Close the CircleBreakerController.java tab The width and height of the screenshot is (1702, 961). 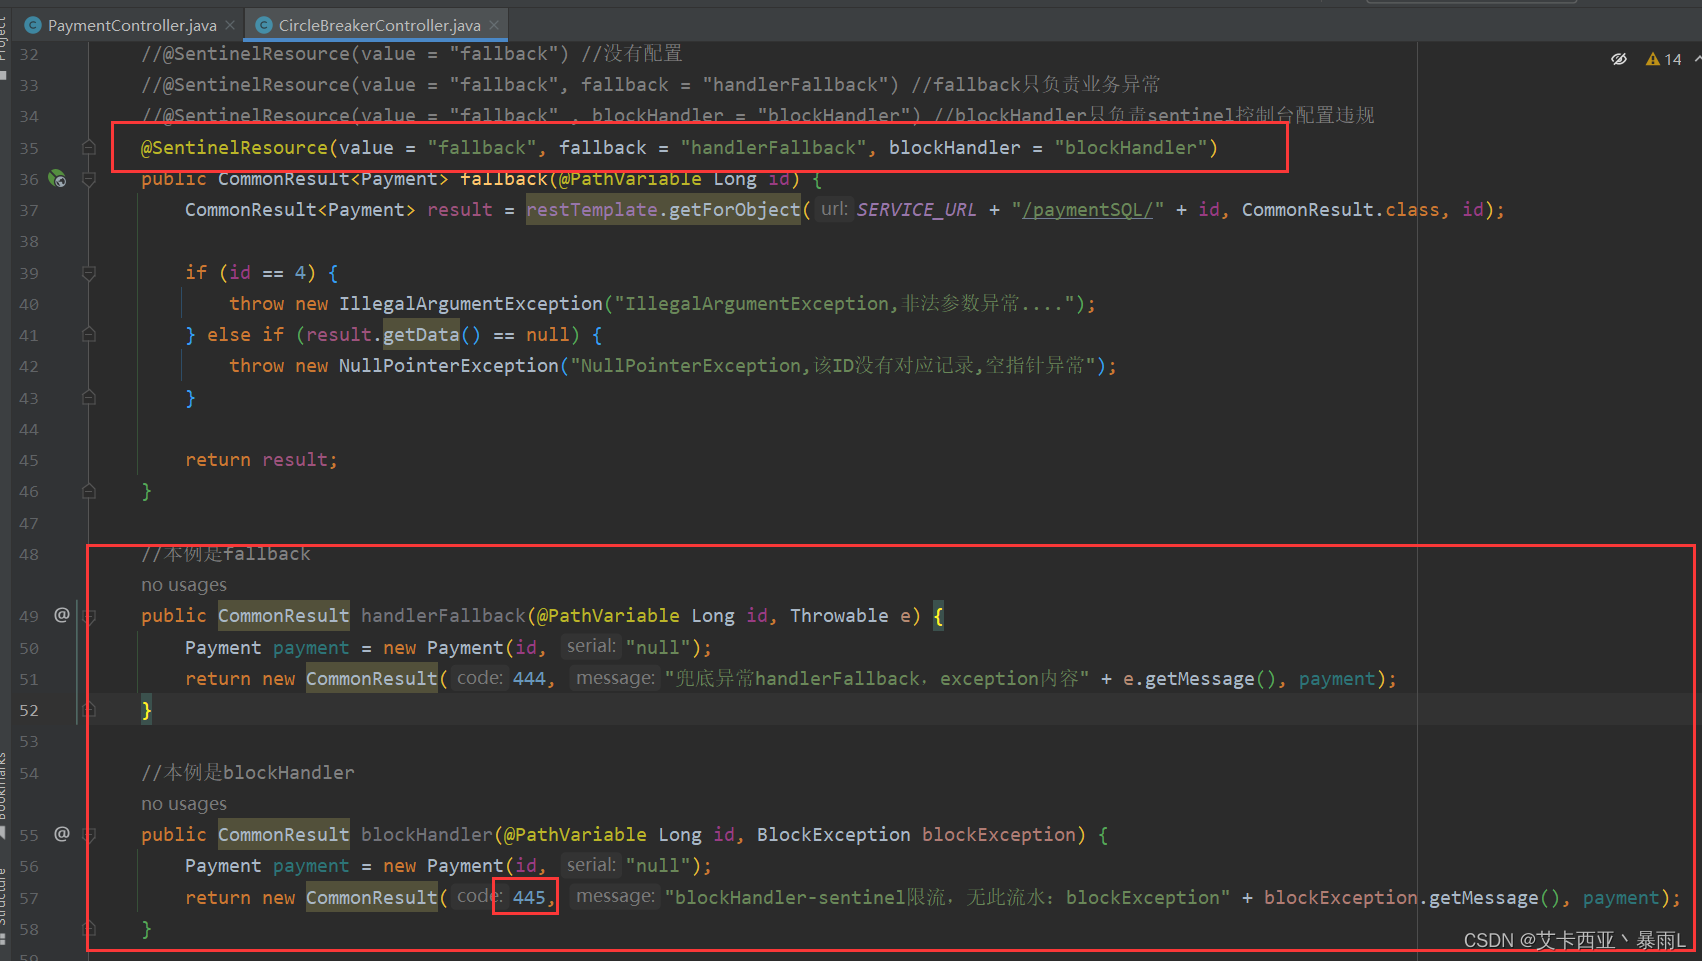(x=494, y=25)
